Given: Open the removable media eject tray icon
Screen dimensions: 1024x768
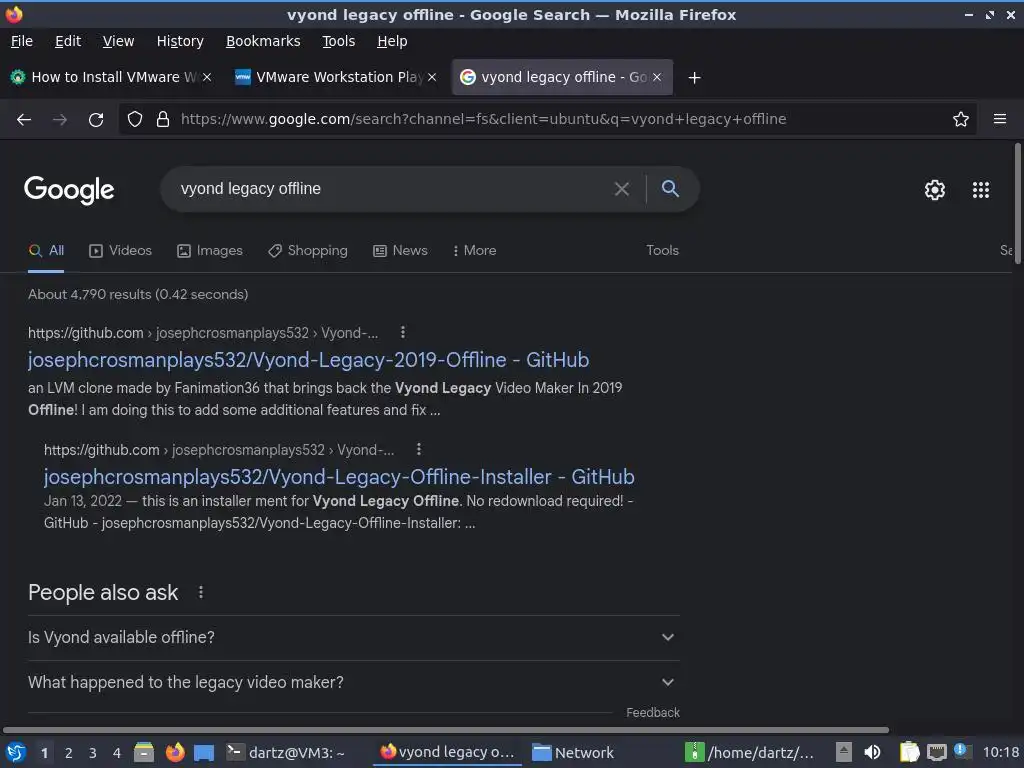Looking at the screenshot, I should pyautogui.click(x=844, y=752).
